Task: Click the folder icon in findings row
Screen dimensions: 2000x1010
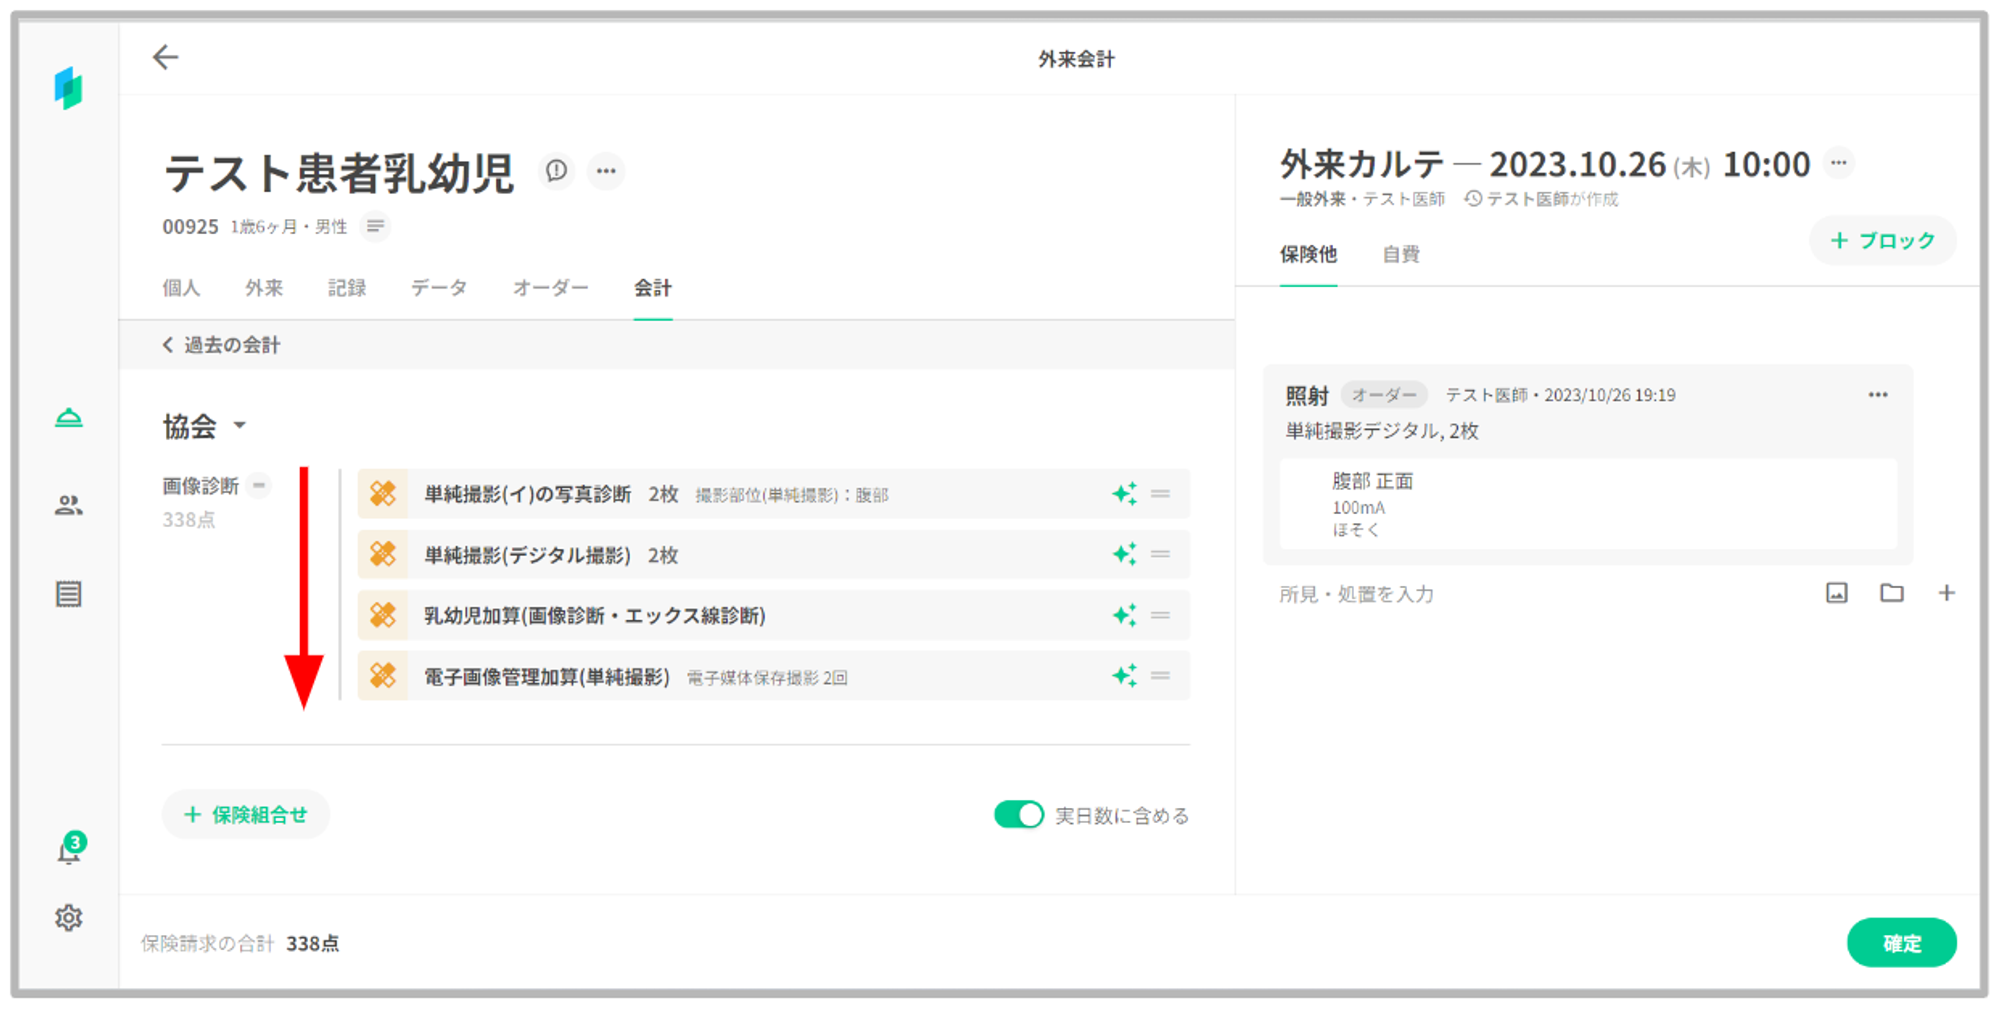Action: pyautogui.click(x=1891, y=593)
